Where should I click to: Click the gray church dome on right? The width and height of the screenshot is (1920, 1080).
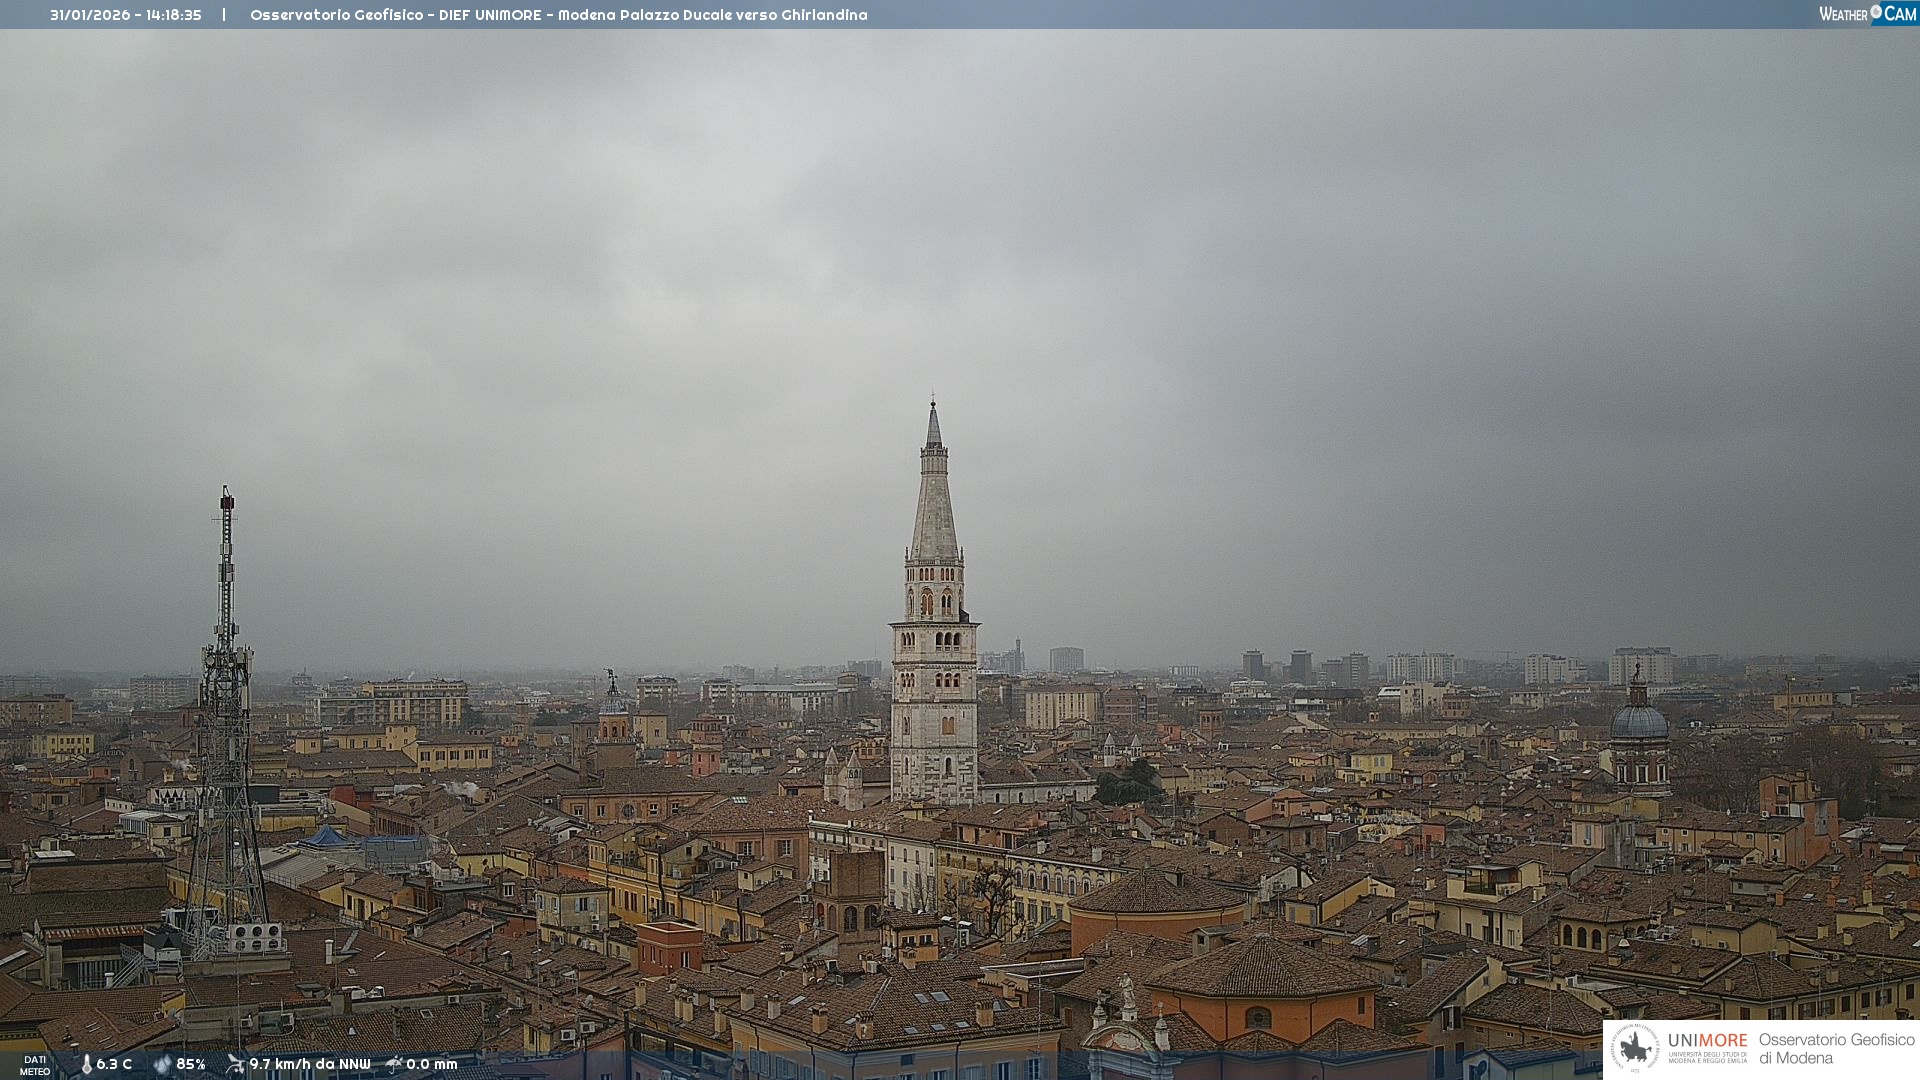(1638, 722)
